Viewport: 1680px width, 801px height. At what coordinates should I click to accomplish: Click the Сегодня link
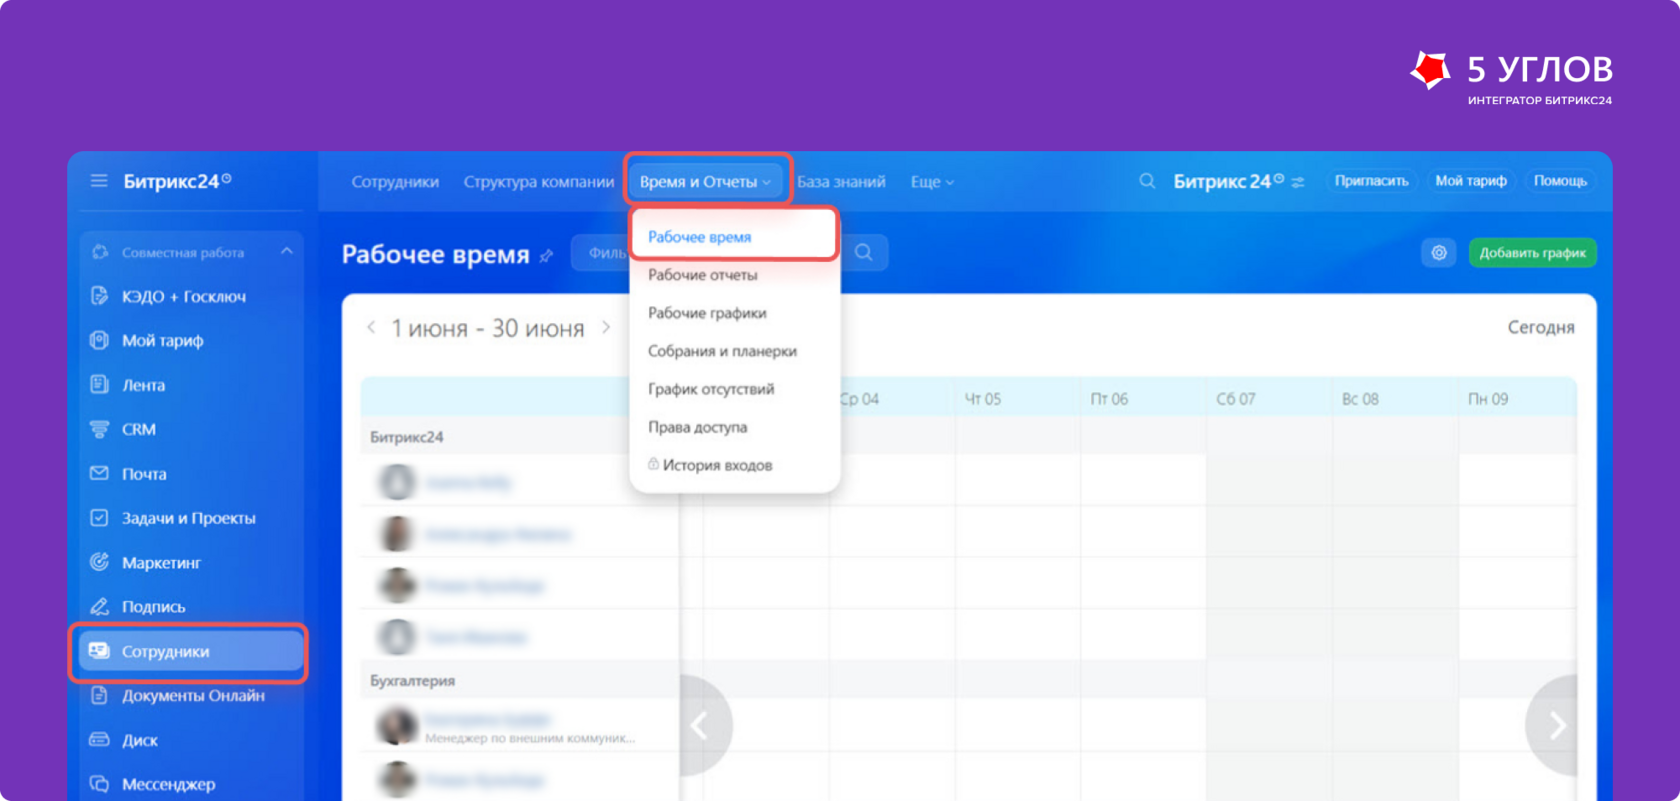(x=1541, y=327)
